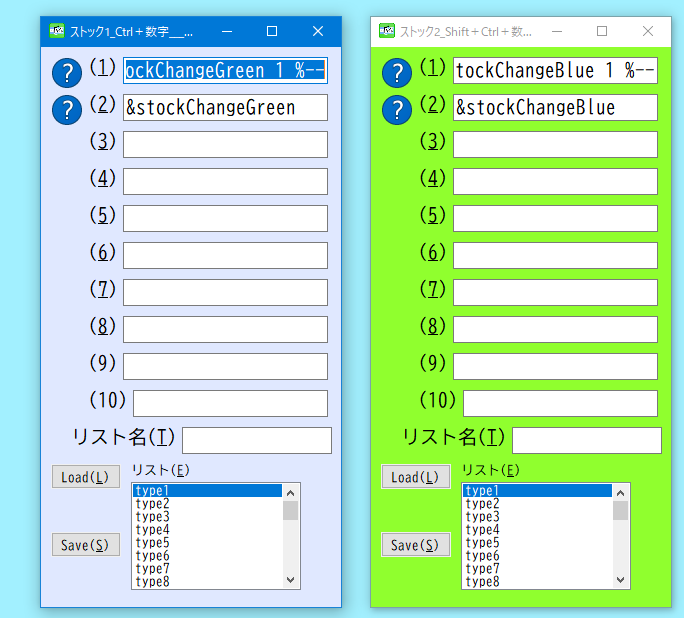The height and width of the screenshot is (618, 684).
Task: Click field (10) in the green window
Action: [x=560, y=403]
